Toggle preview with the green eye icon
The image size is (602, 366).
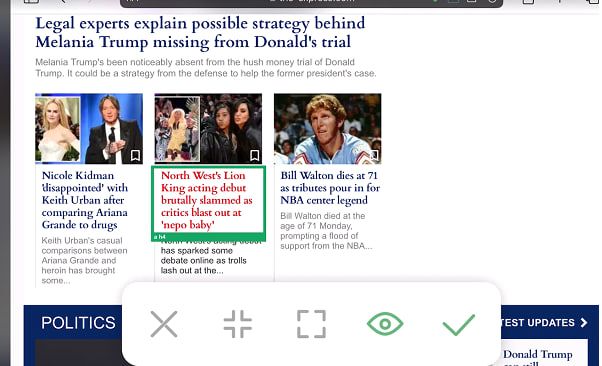point(385,324)
